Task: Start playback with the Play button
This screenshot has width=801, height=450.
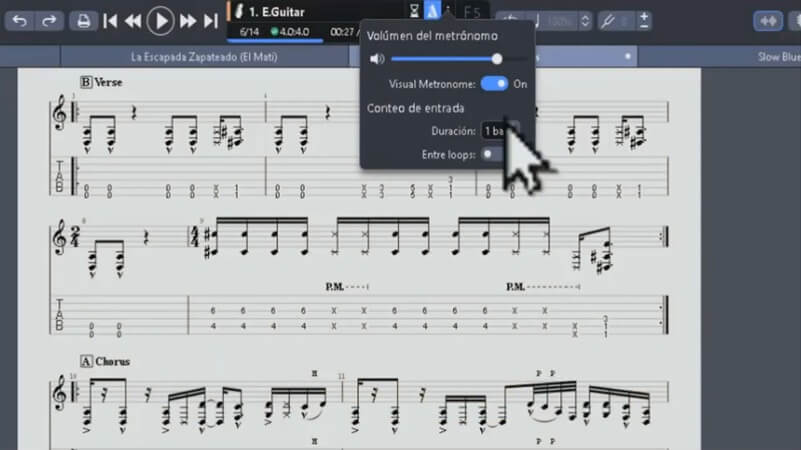Action: (160, 21)
